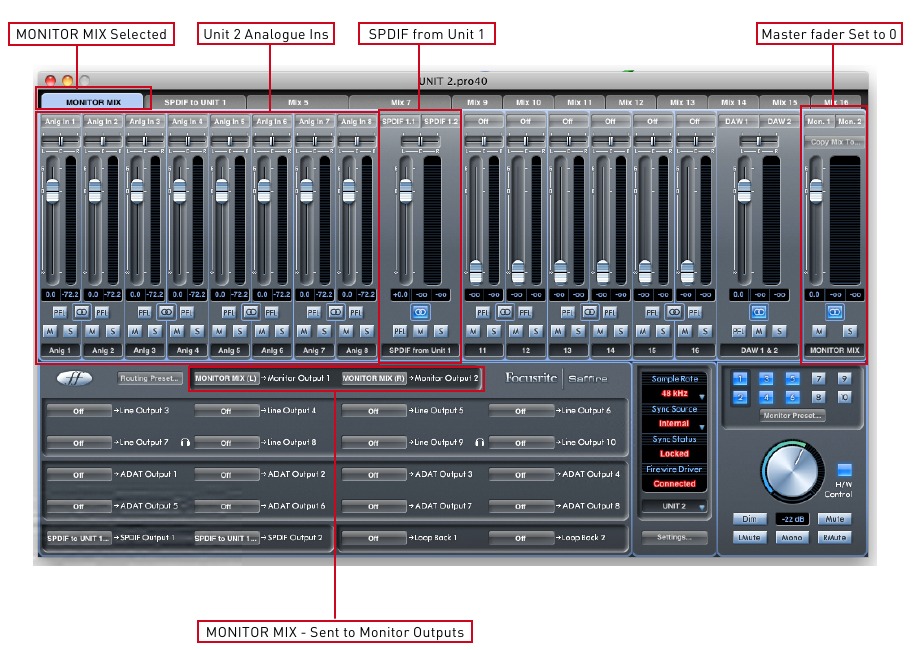Click the stereo link icon on the SPDIF channel
The width and height of the screenshot is (922, 650).
pyautogui.click(x=419, y=311)
